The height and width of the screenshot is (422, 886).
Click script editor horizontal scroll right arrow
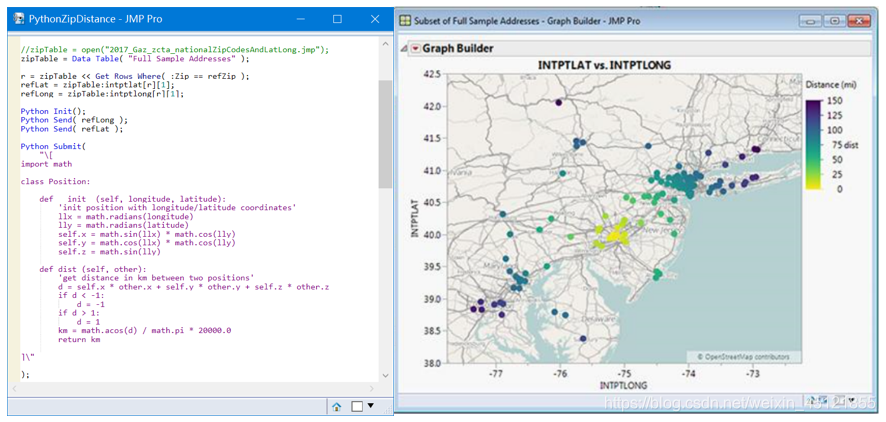(x=371, y=389)
